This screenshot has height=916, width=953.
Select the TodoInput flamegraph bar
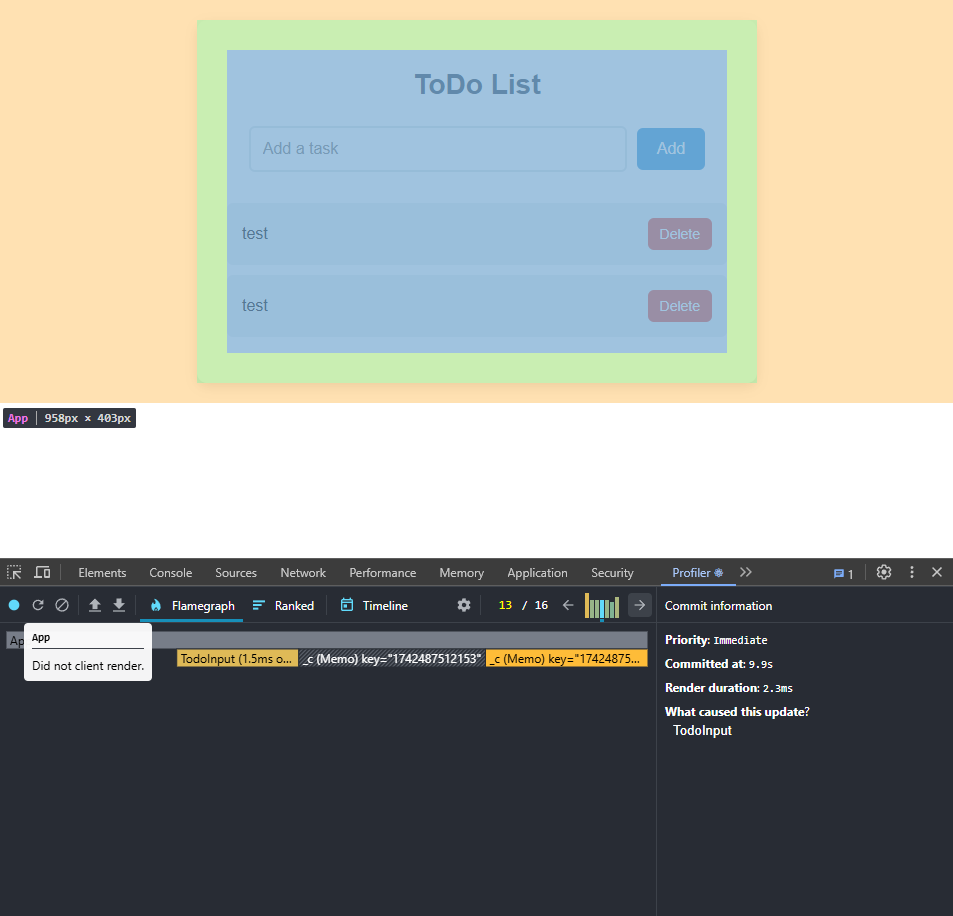tap(236, 658)
